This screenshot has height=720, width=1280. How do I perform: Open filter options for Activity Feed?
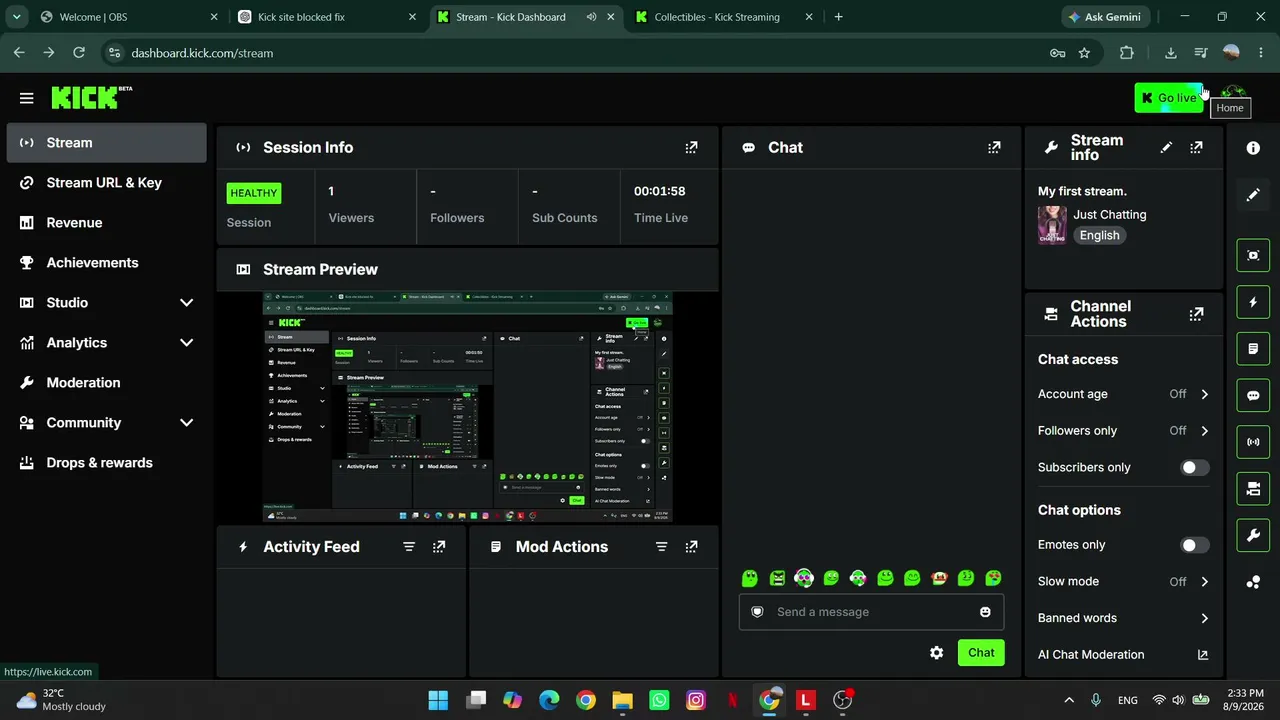[x=409, y=547]
